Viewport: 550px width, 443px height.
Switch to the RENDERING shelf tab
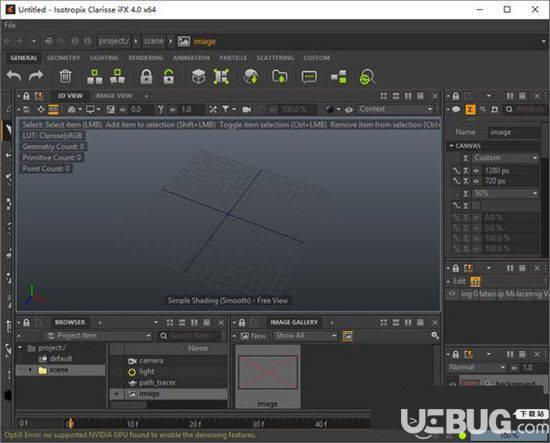click(x=146, y=58)
